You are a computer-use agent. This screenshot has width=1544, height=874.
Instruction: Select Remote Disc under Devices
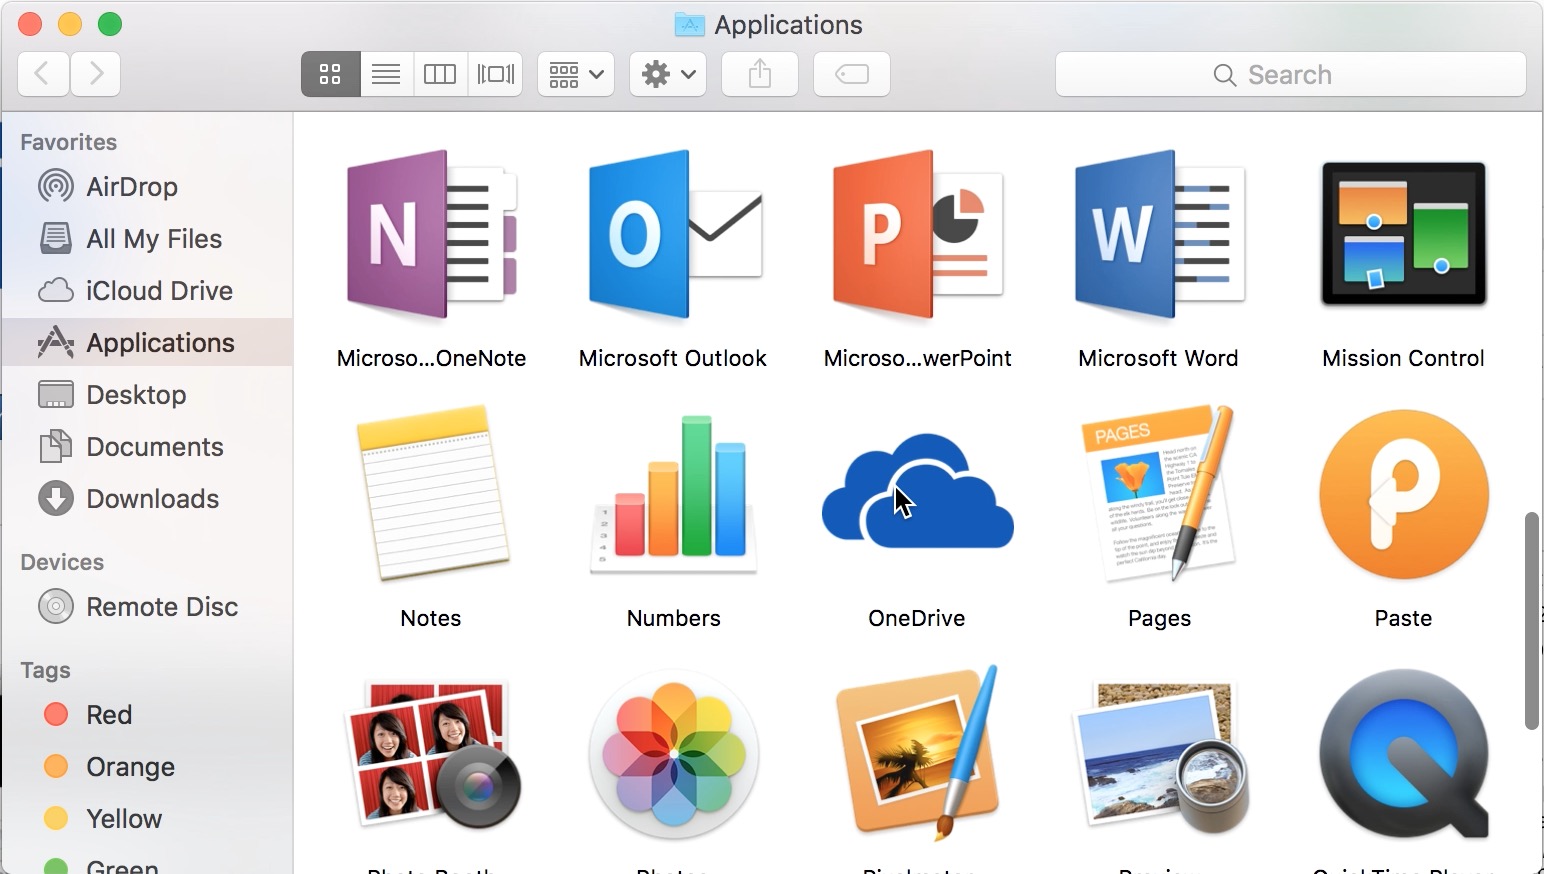click(147, 607)
